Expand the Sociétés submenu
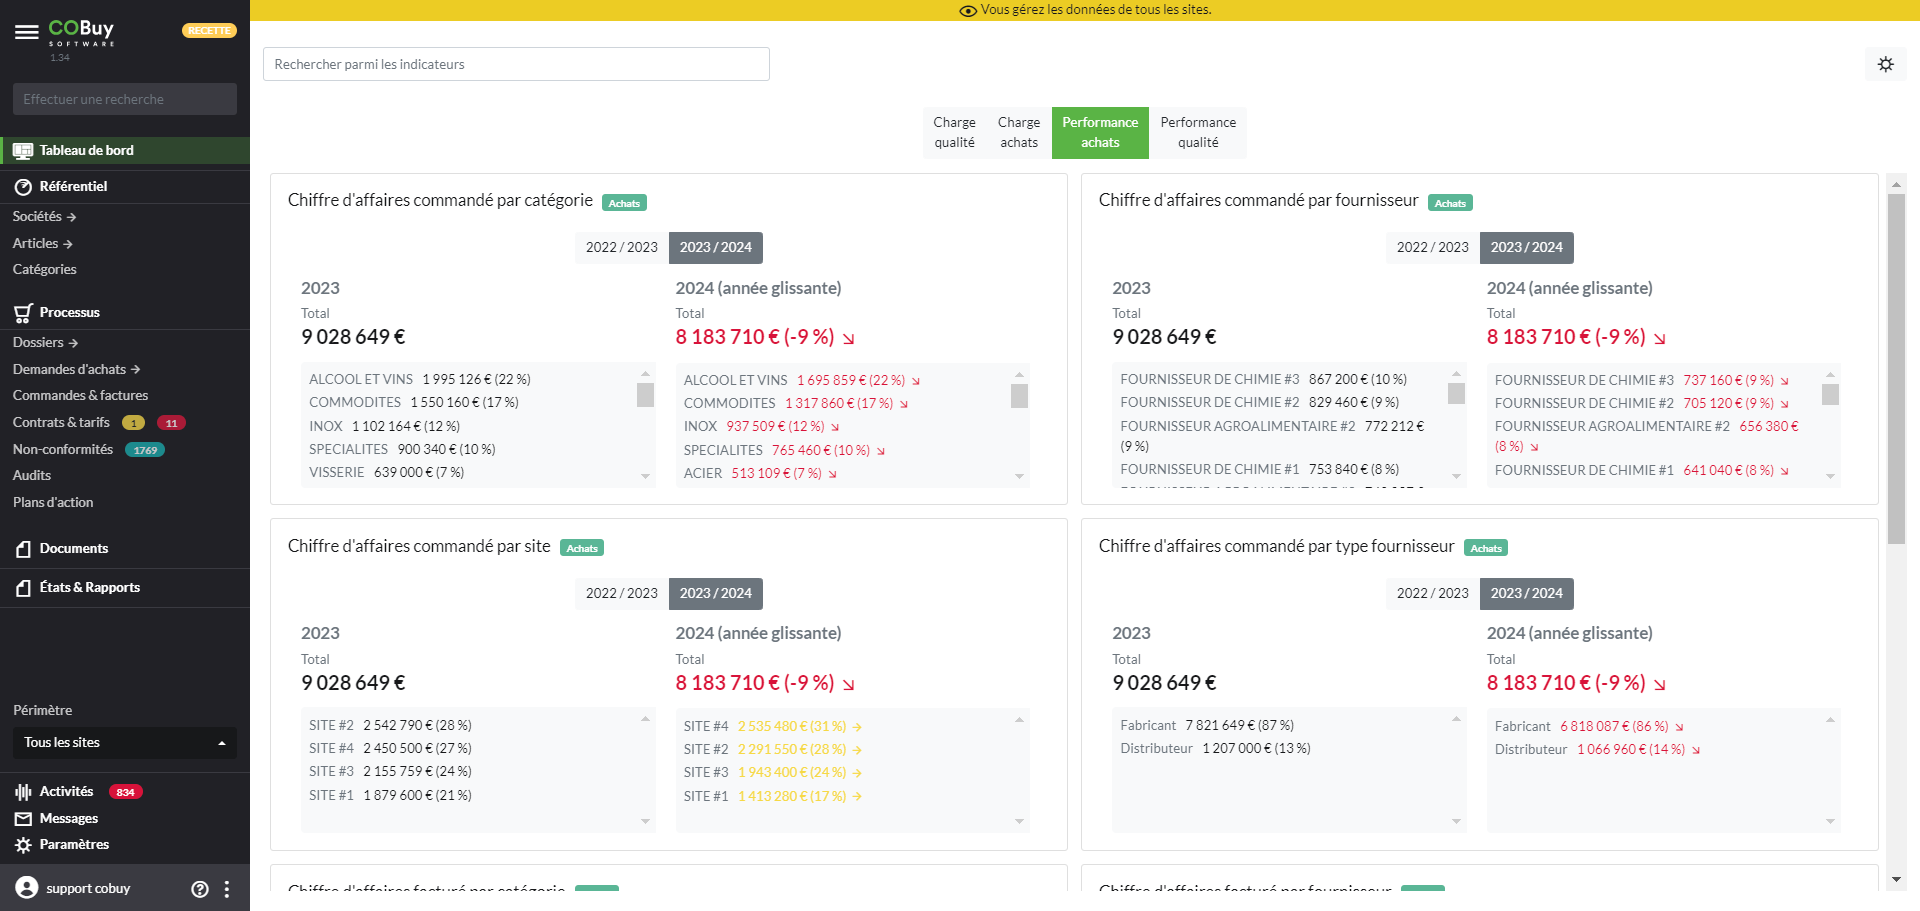The image size is (1920, 911). click(44, 217)
